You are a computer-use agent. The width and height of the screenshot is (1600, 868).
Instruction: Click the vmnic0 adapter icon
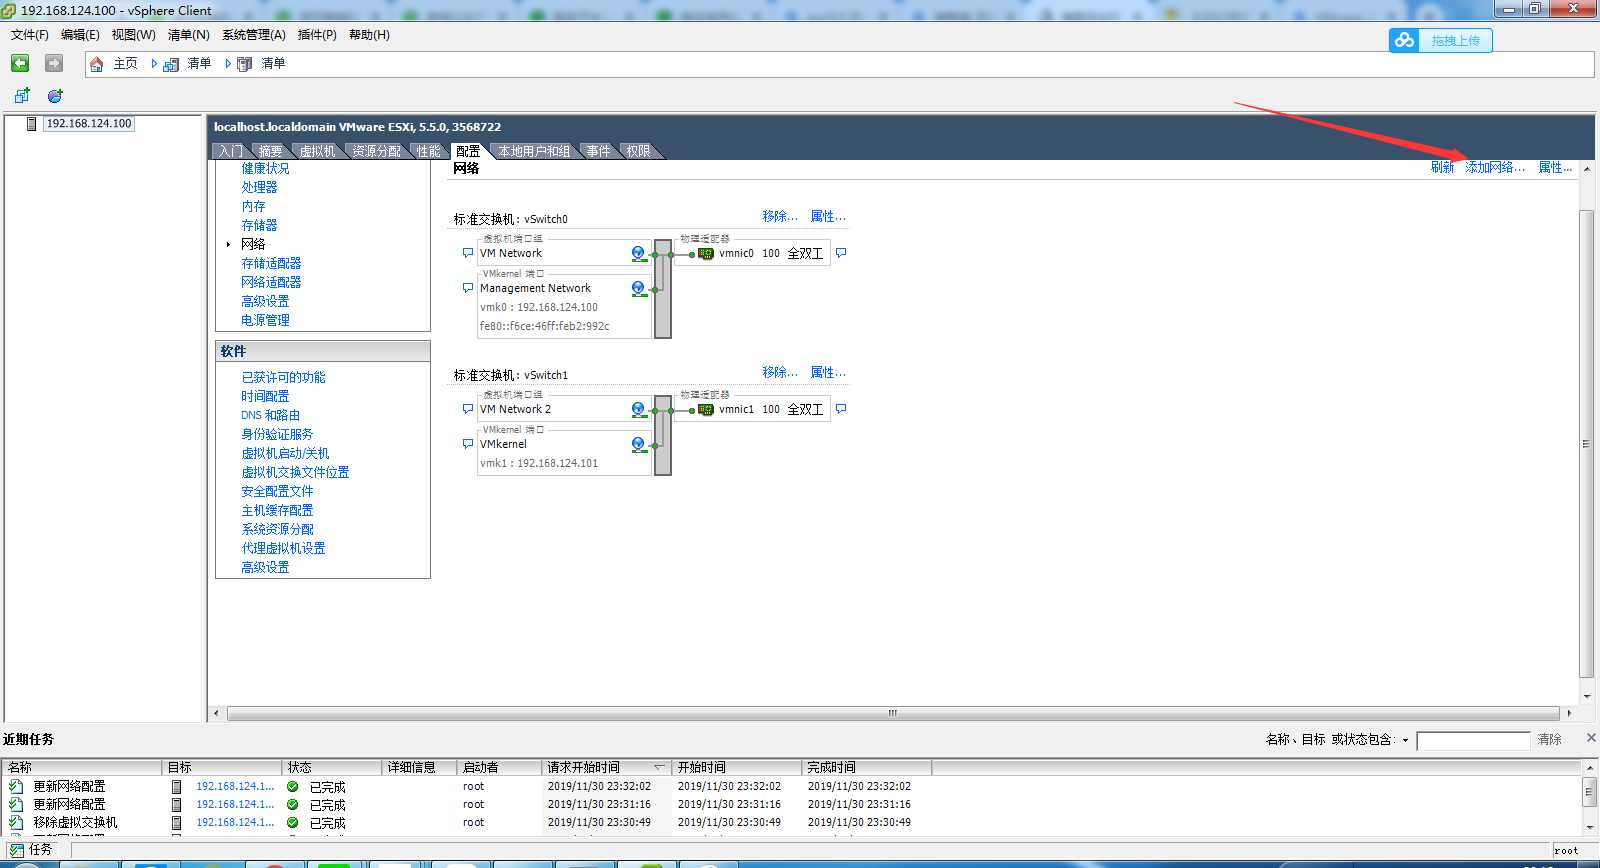tap(706, 254)
